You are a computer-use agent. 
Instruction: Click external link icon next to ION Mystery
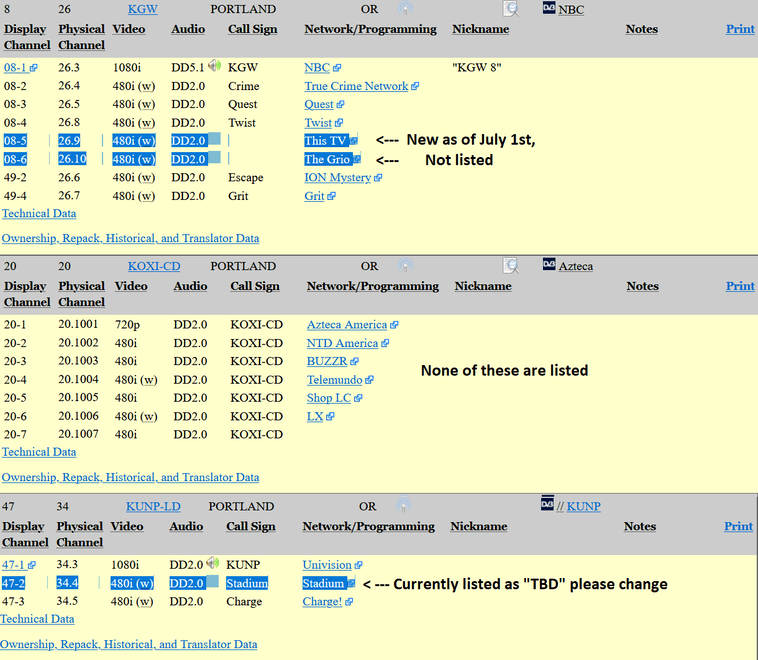[x=378, y=178]
